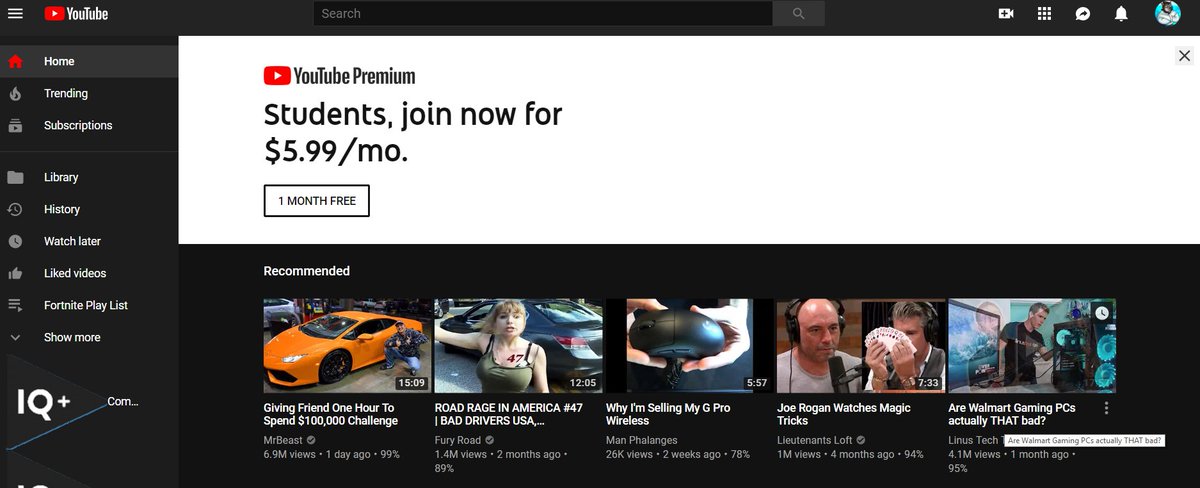Click the Recommended section heading
1200x488 pixels.
pyautogui.click(x=307, y=271)
